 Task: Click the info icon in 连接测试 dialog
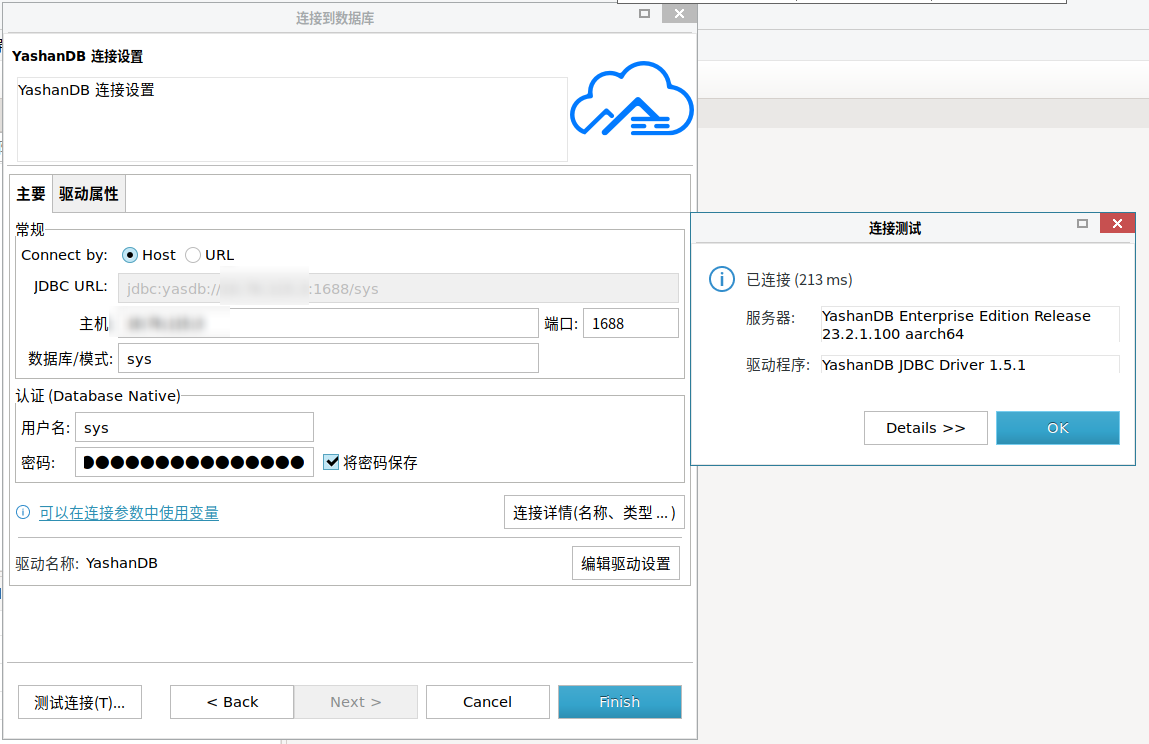coord(722,279)
